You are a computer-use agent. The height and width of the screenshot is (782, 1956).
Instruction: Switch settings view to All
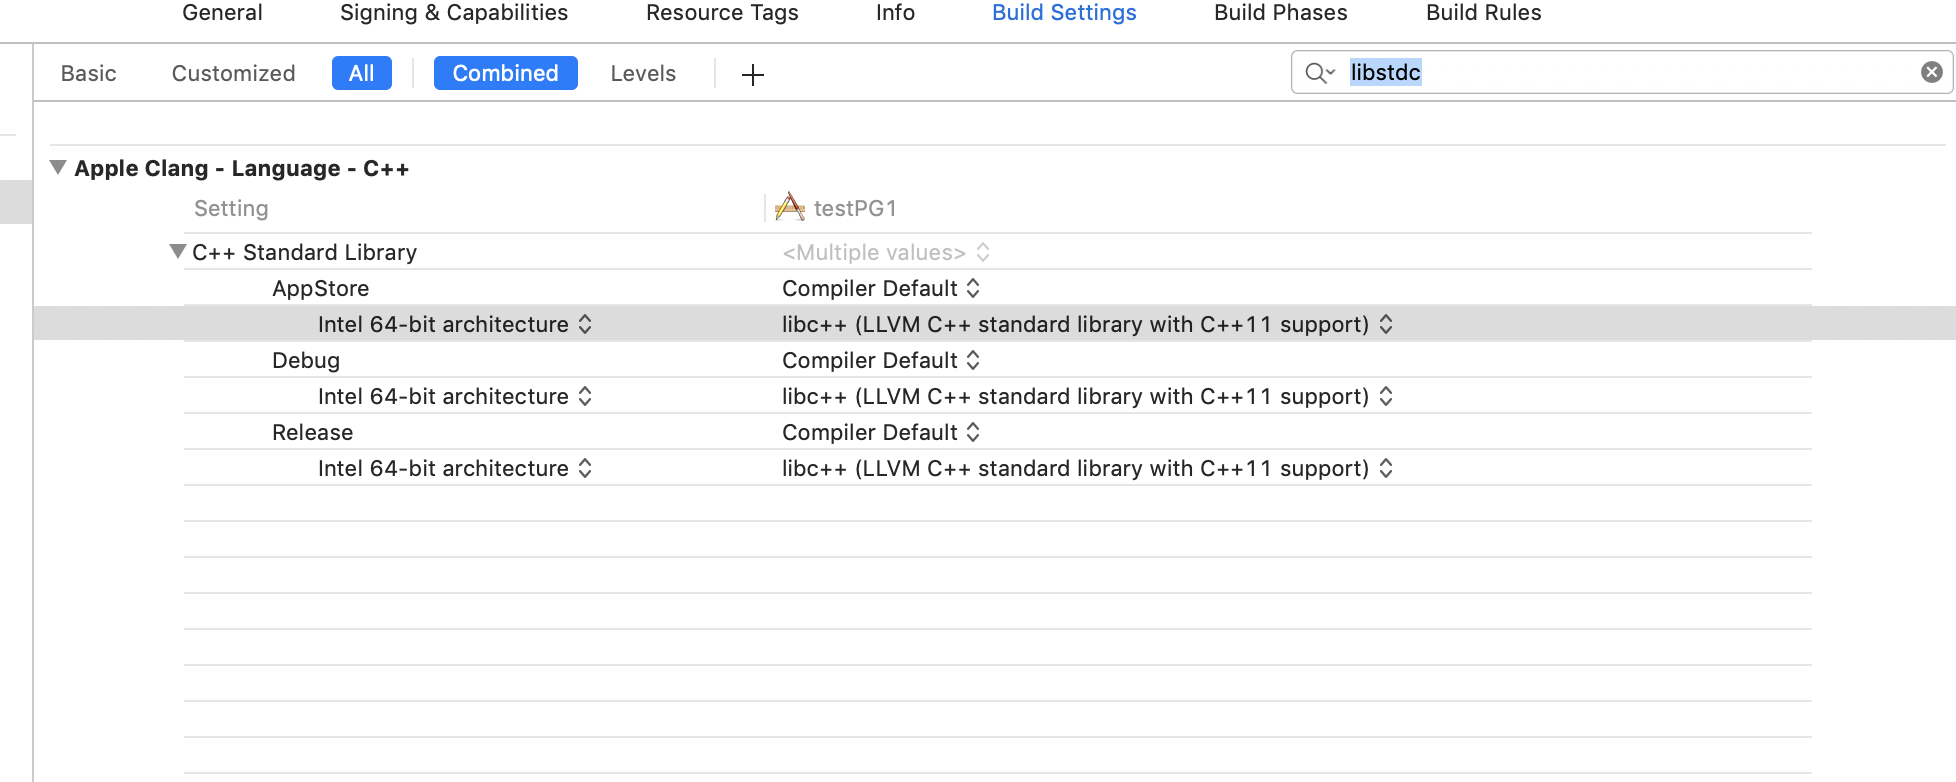[x=361, y=72]
